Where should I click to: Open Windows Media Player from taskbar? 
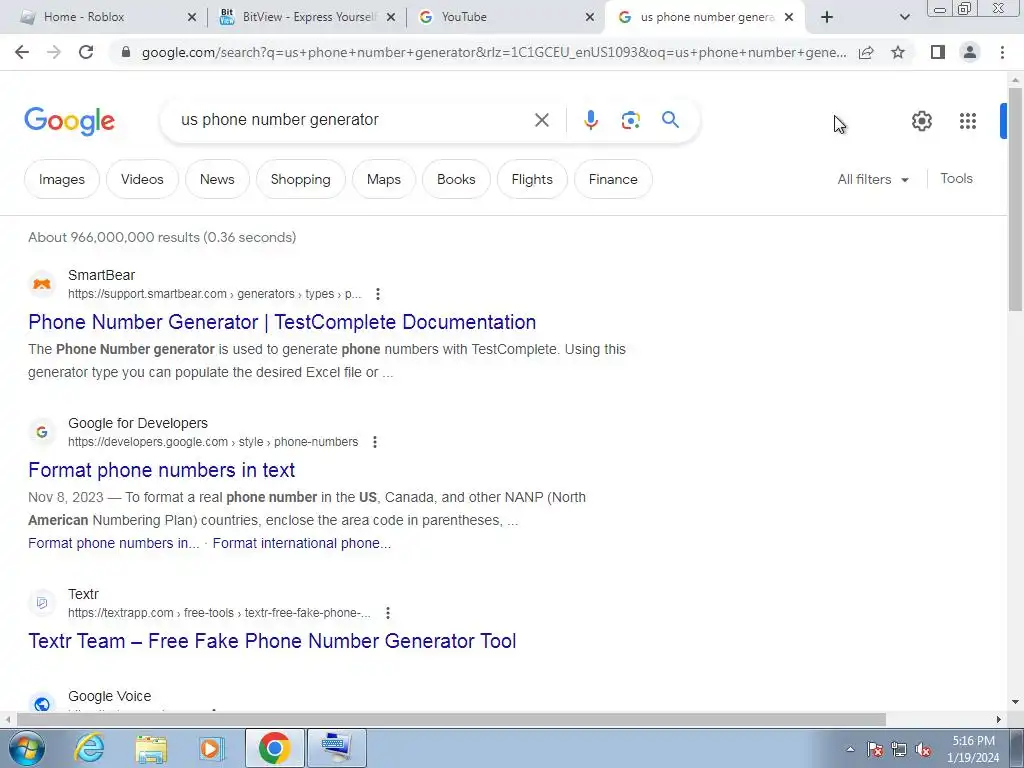tap(212, 748)
